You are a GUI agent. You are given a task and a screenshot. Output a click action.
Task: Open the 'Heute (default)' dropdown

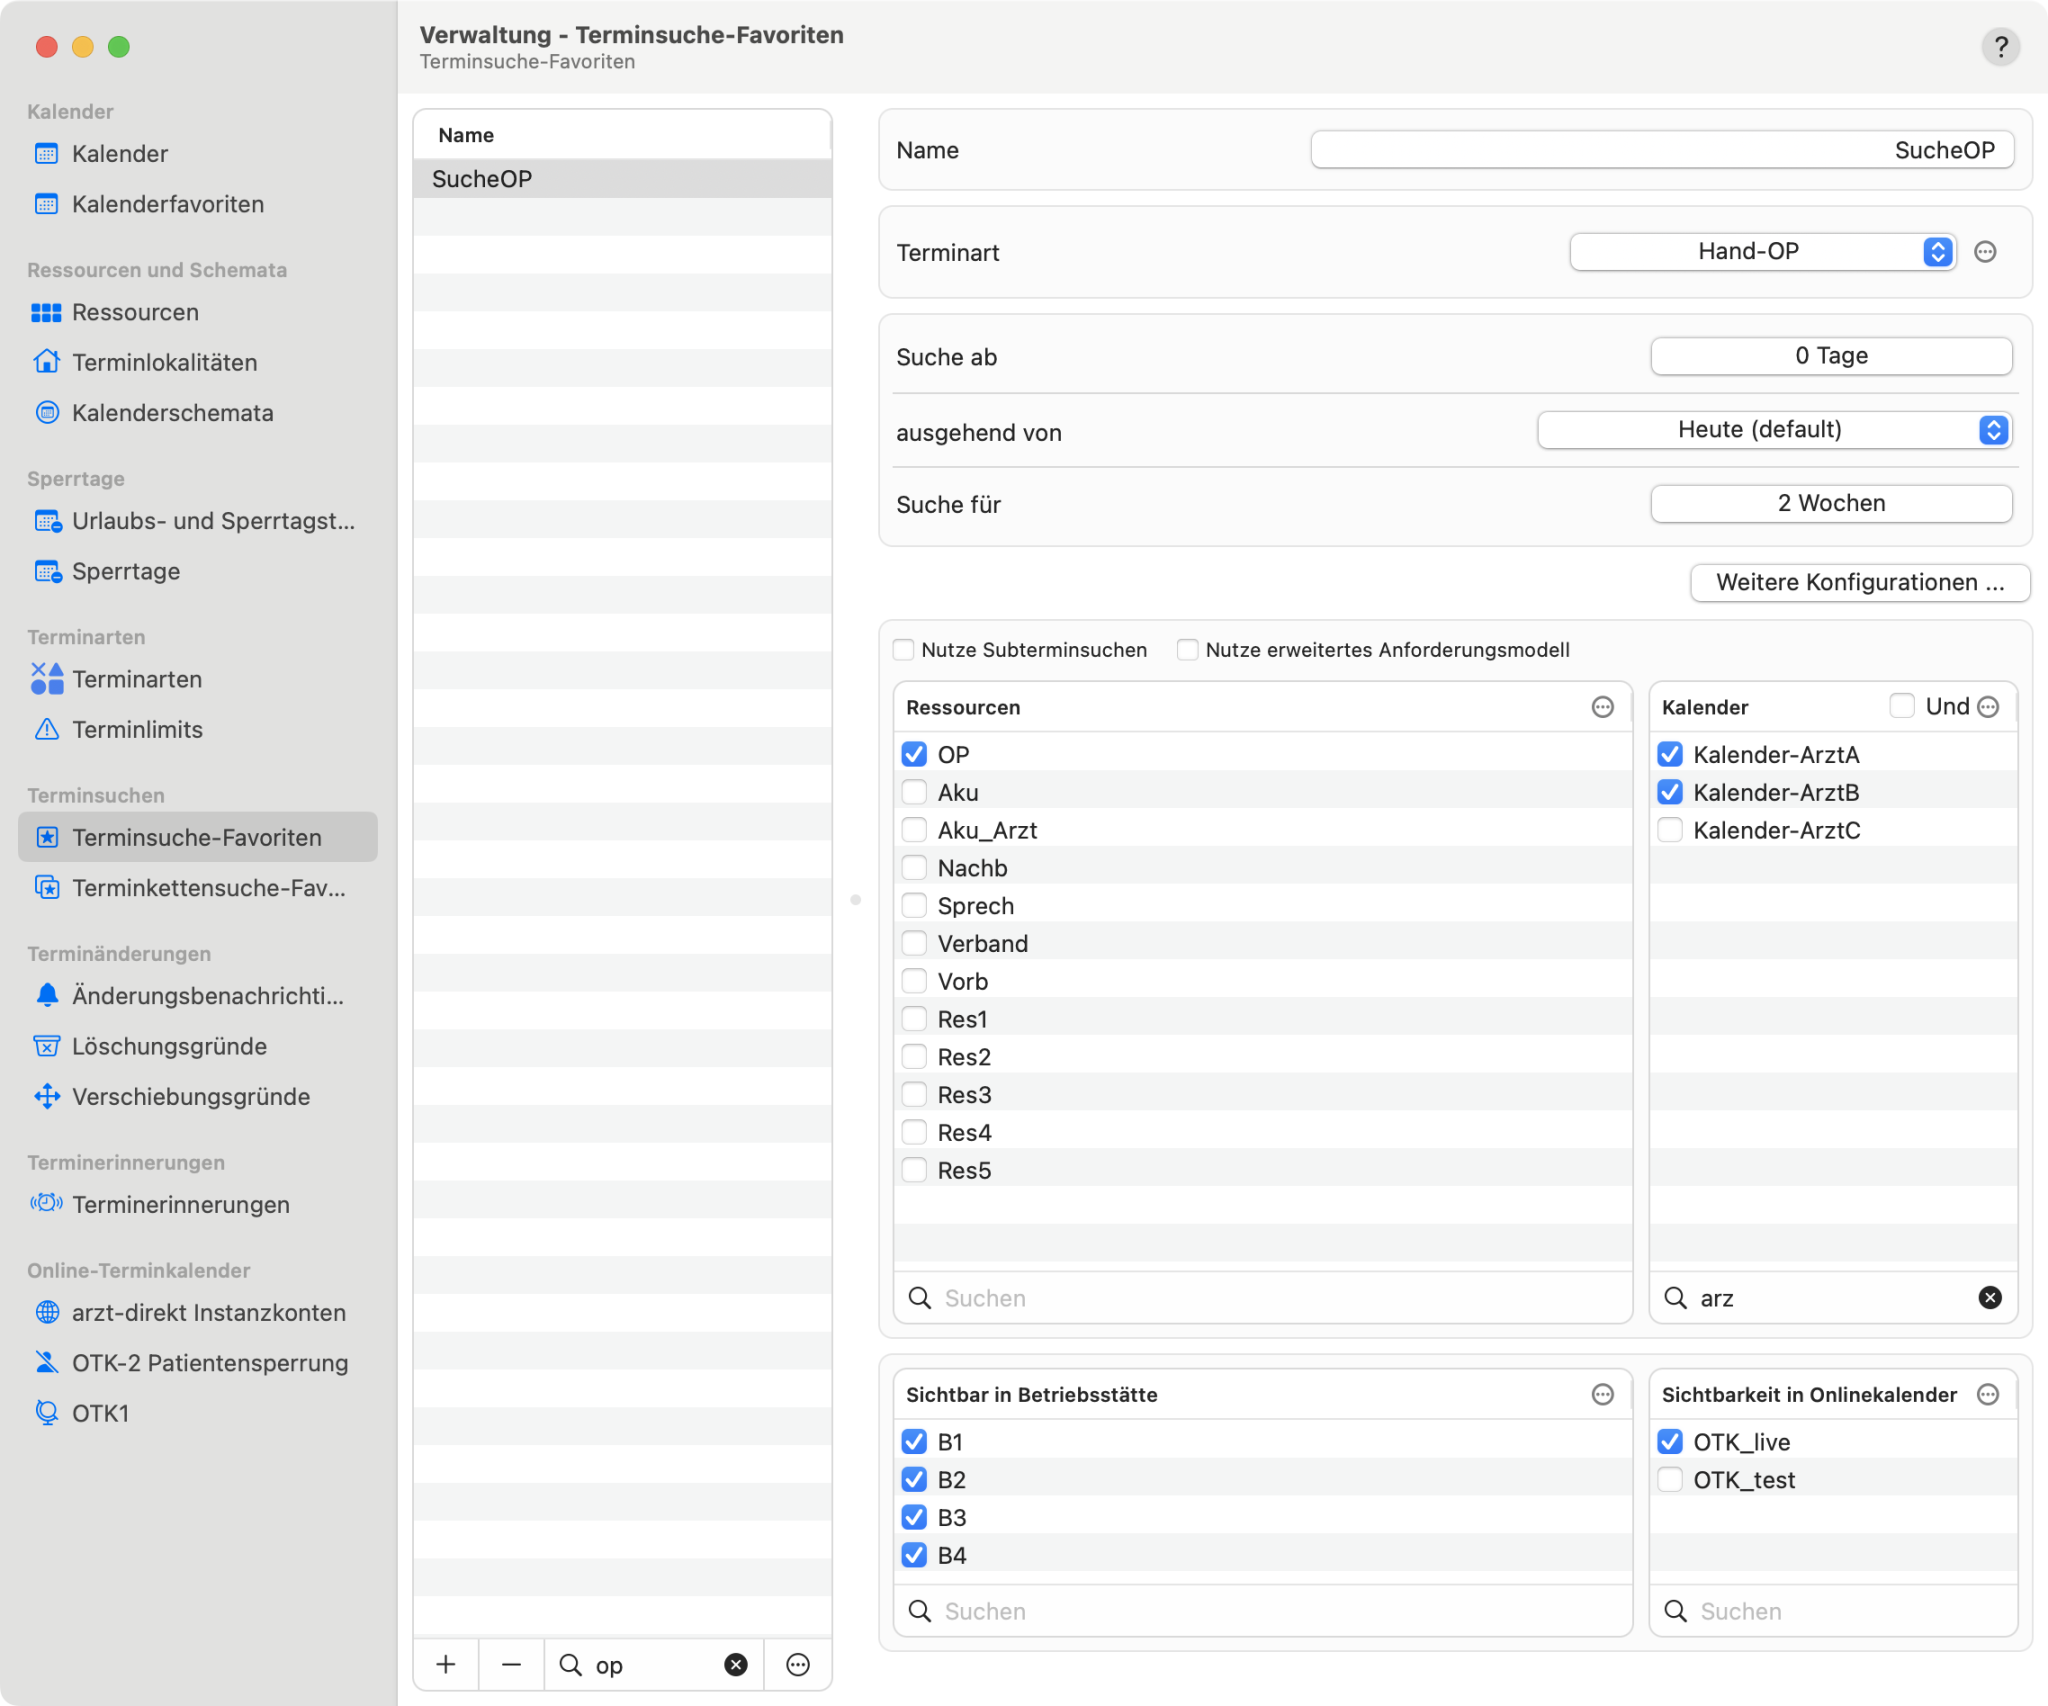pyautogui.click(x=1775, y=430)
